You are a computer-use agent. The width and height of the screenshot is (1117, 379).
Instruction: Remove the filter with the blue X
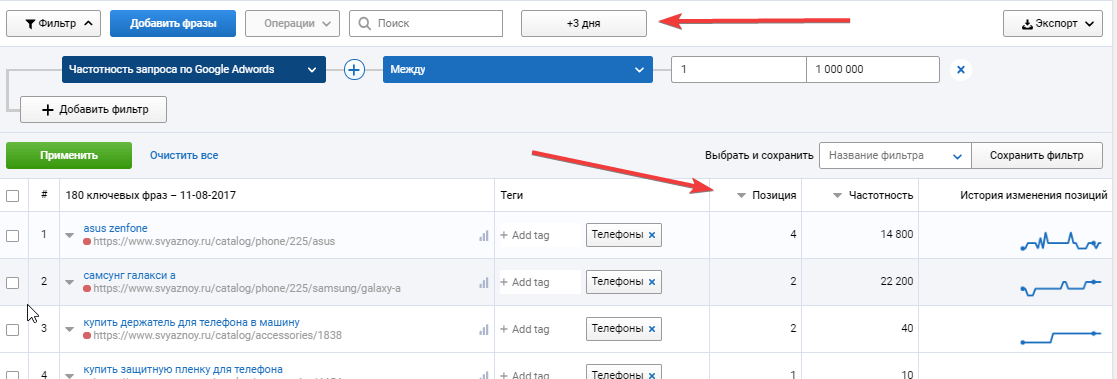pyautogui.click(x=960, y=70)
